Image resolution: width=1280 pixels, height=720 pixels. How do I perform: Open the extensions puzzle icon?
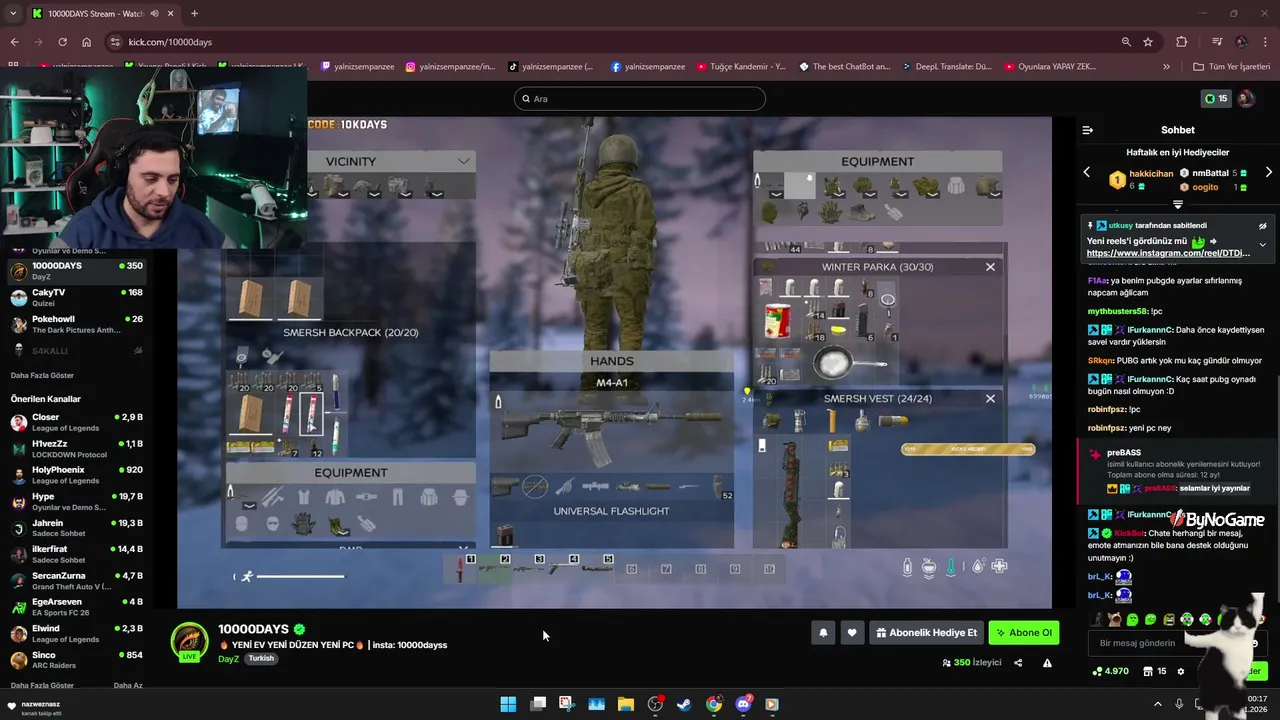click(1182, 42)
